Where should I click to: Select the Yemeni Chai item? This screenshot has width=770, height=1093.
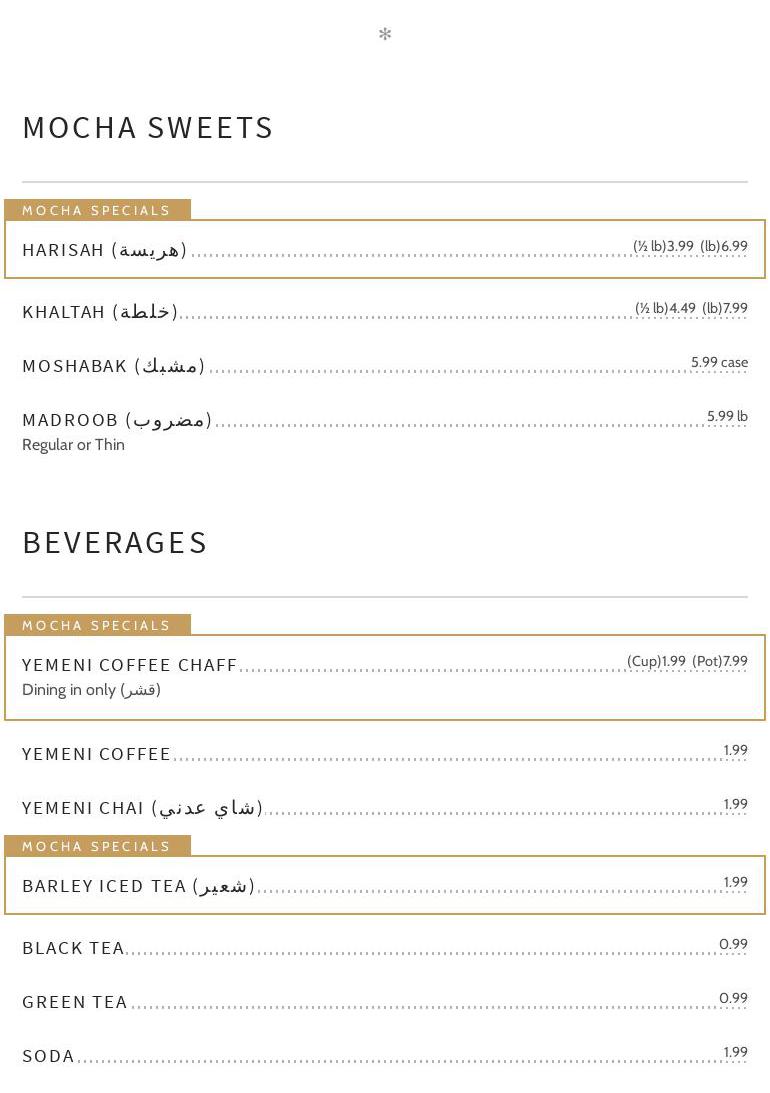point(142,808)
